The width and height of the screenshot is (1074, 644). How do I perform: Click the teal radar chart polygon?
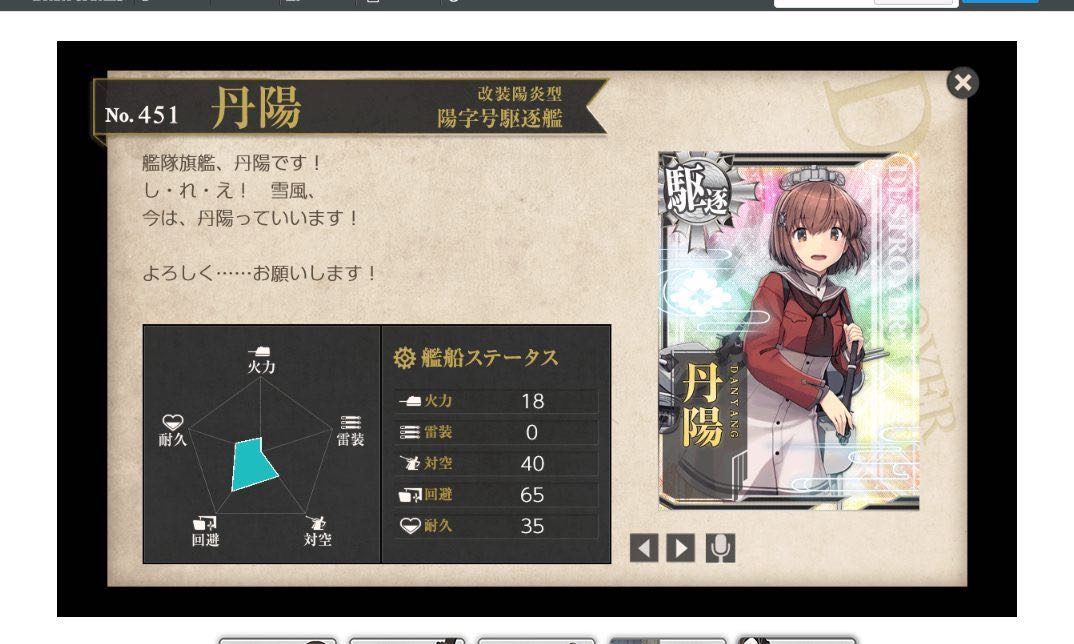(253, 464)
